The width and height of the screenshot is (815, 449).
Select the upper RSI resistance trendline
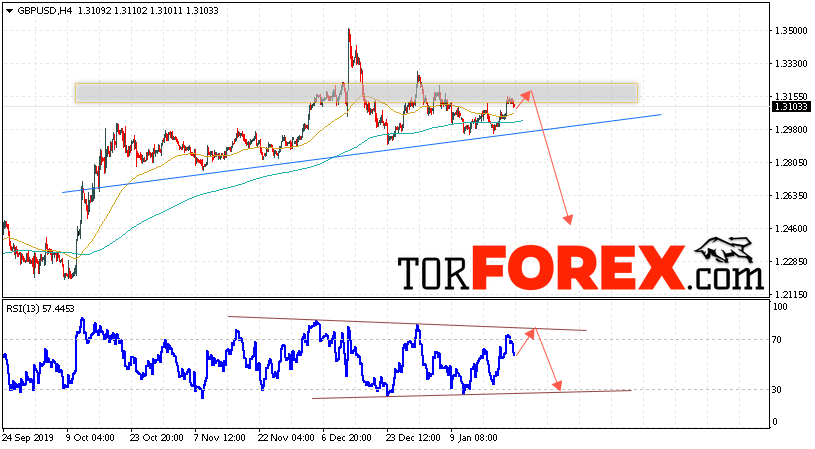(x=407, y=323)
